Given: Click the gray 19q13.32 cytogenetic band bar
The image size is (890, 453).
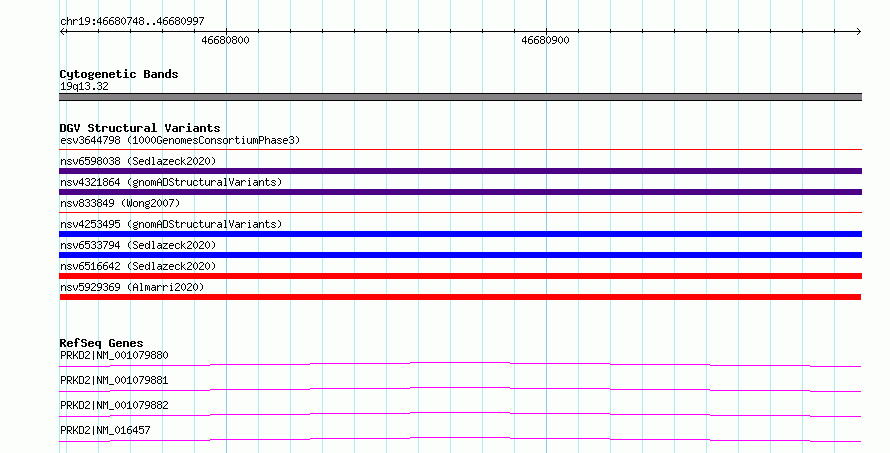Looking at the screenshot, I should [460, 97].
